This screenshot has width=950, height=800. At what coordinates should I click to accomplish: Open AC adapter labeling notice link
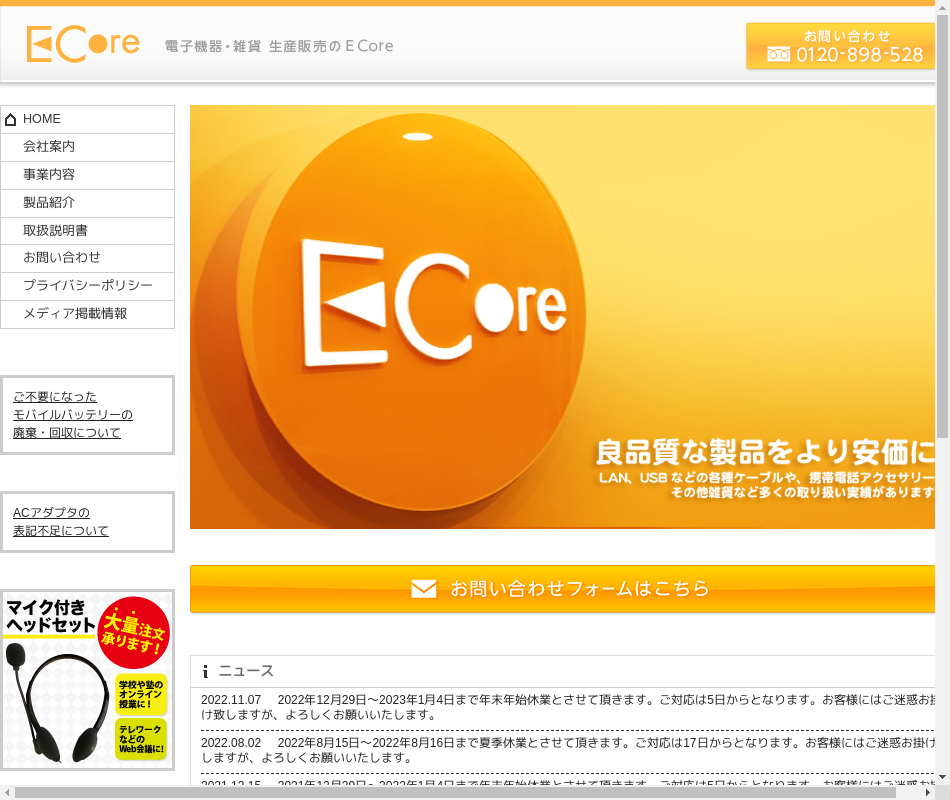[60, 522]
